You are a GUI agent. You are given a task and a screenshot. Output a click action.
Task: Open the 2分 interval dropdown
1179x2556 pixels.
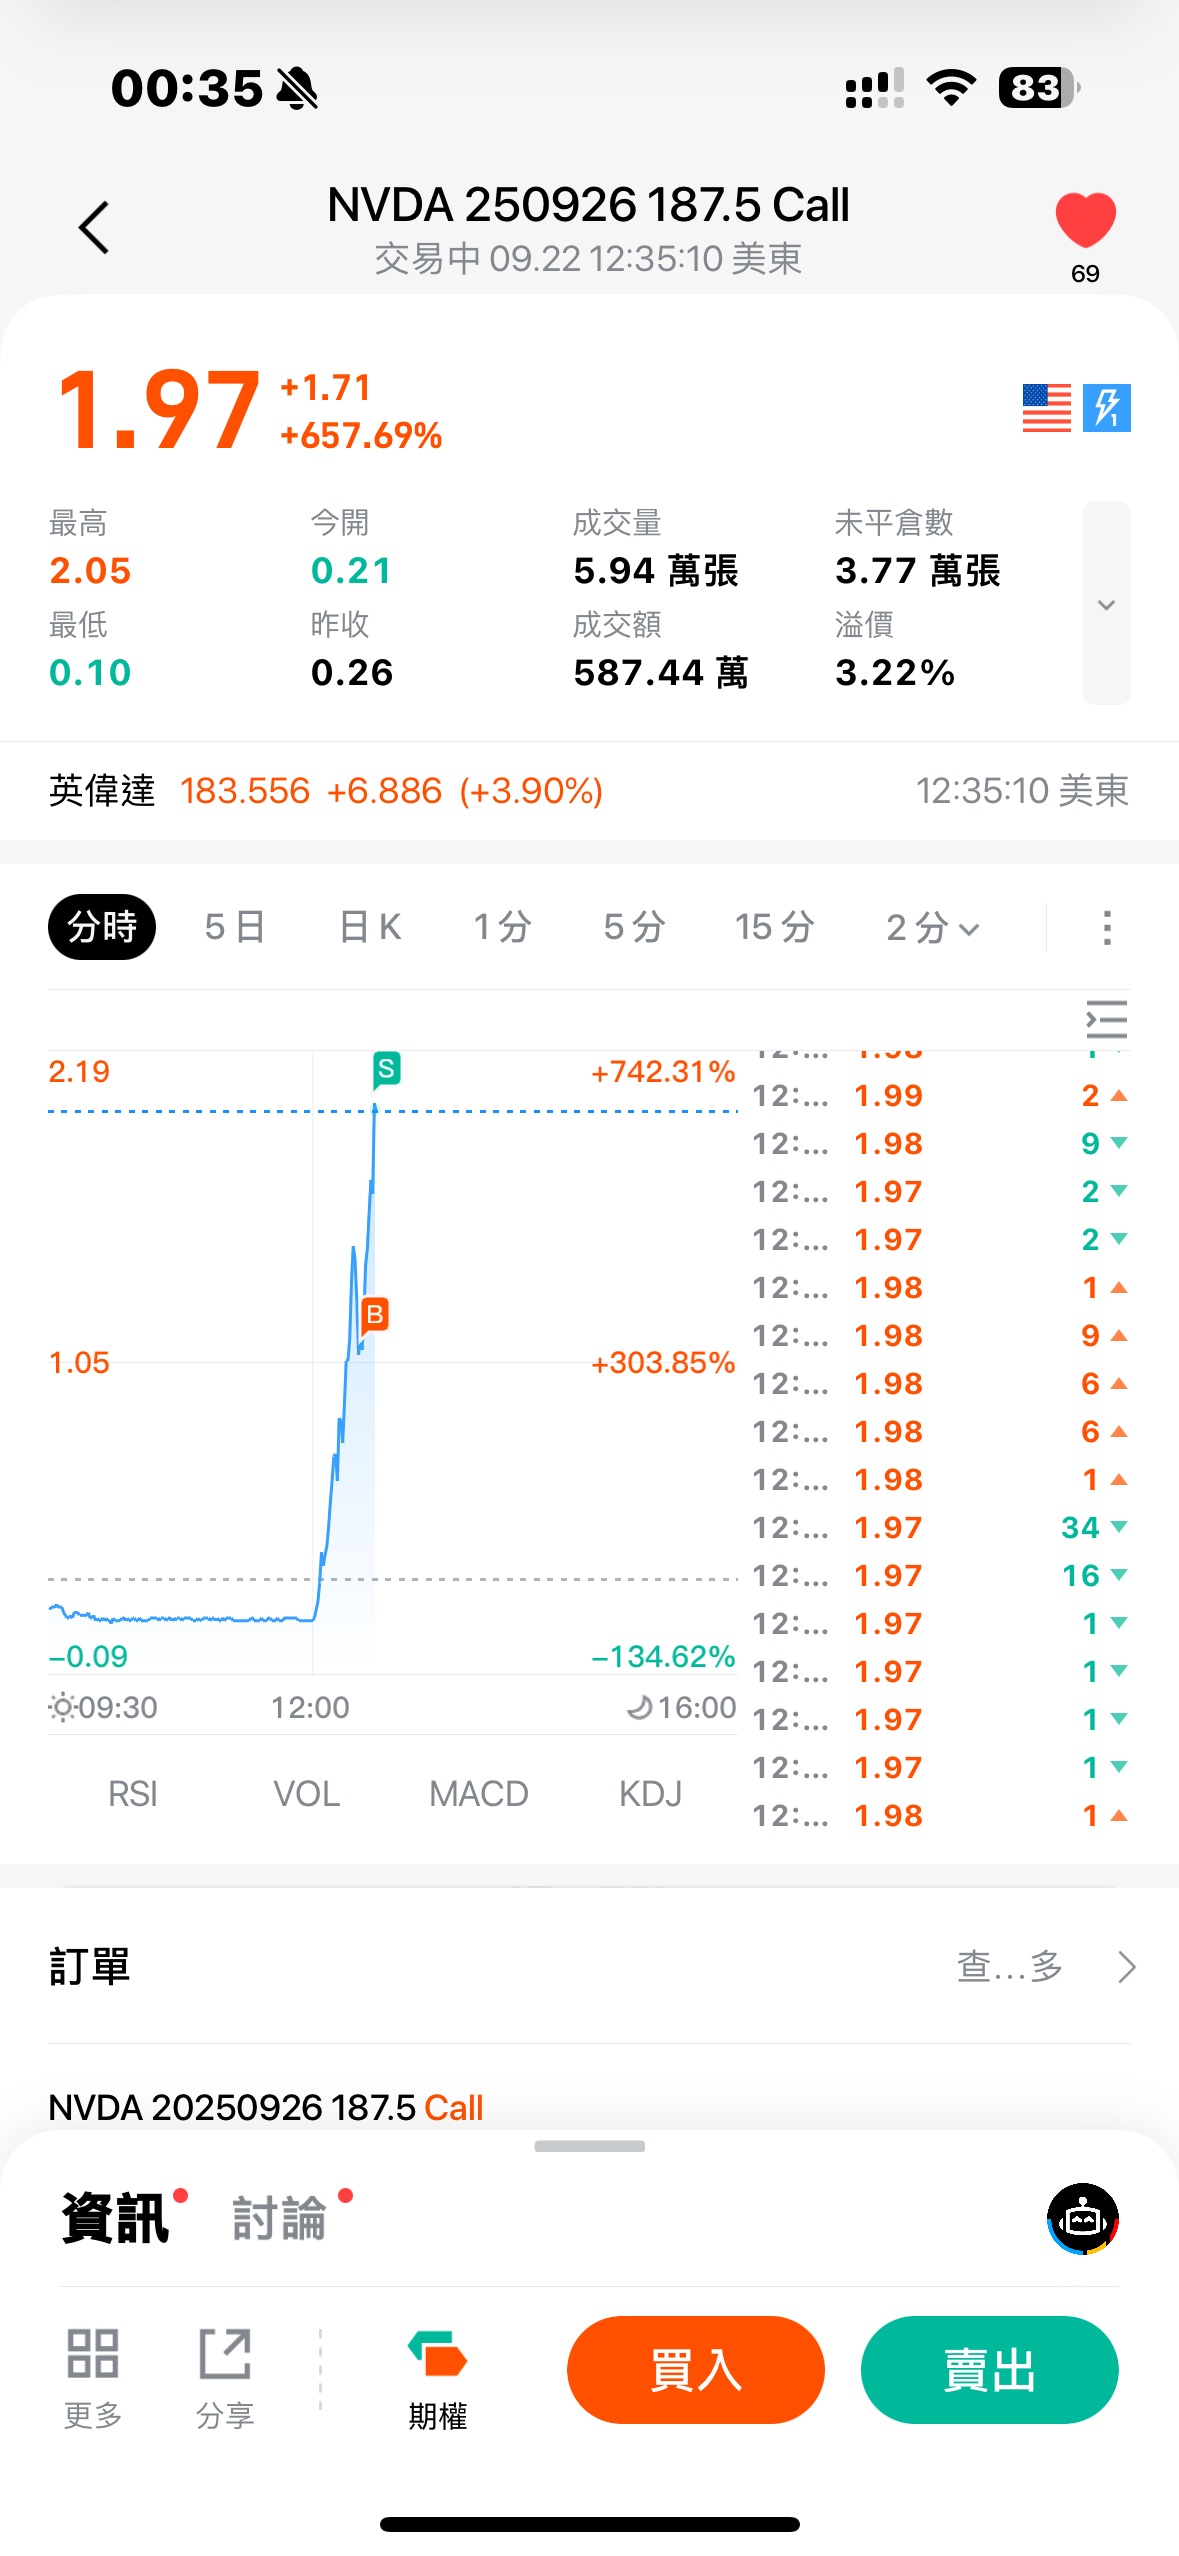pos(932,927)
